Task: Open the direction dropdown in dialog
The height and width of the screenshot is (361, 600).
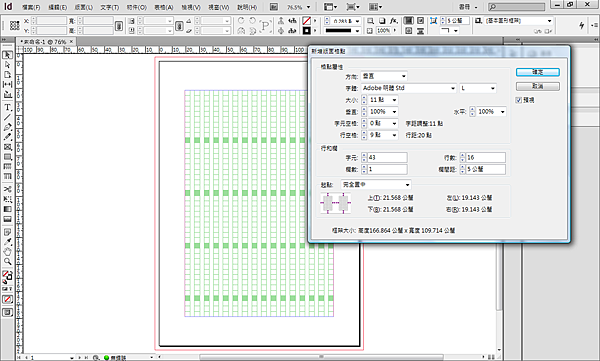Action: click(384, 76)
